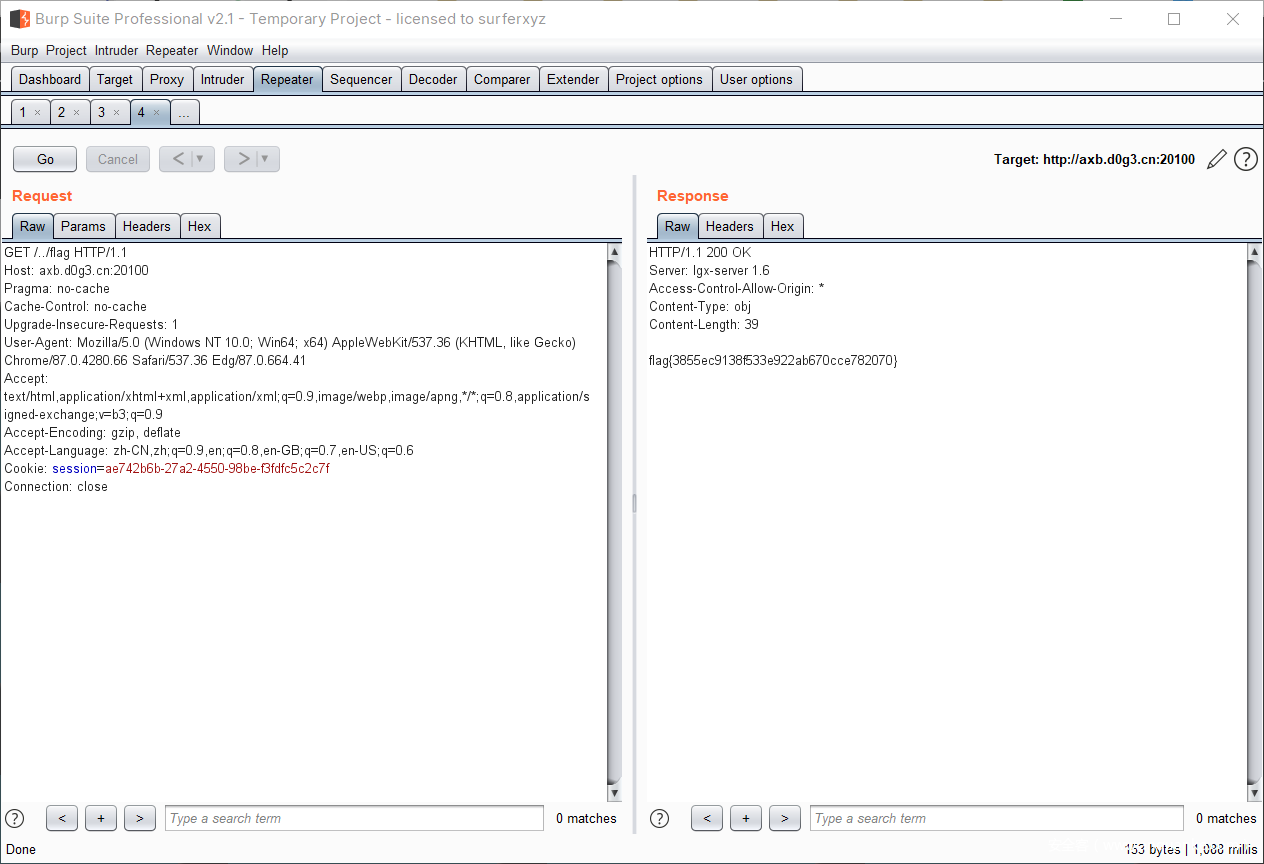Viewport: 1264px width, 864px height.
Task: Click plus options button in request search
Action: [101, 818]
